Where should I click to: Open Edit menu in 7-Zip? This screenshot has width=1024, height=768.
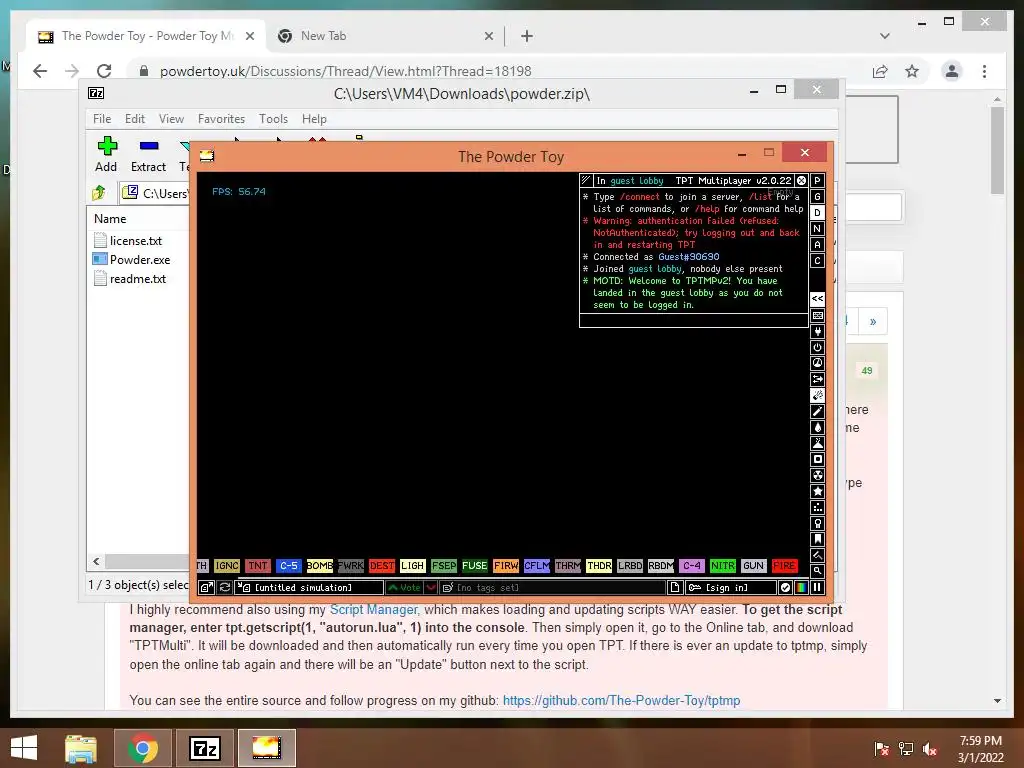[x=135, y=119]
